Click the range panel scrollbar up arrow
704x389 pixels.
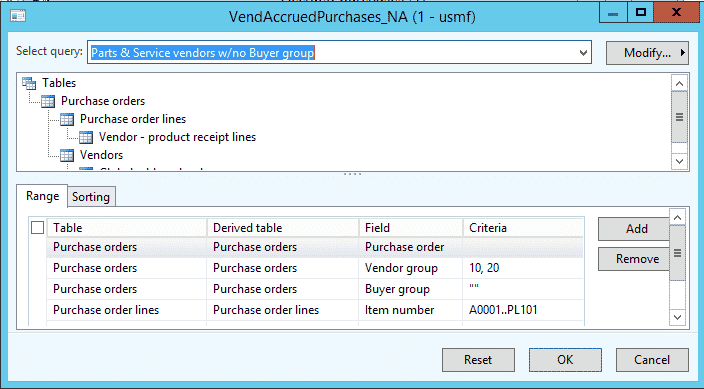click(x=678, y=218)
